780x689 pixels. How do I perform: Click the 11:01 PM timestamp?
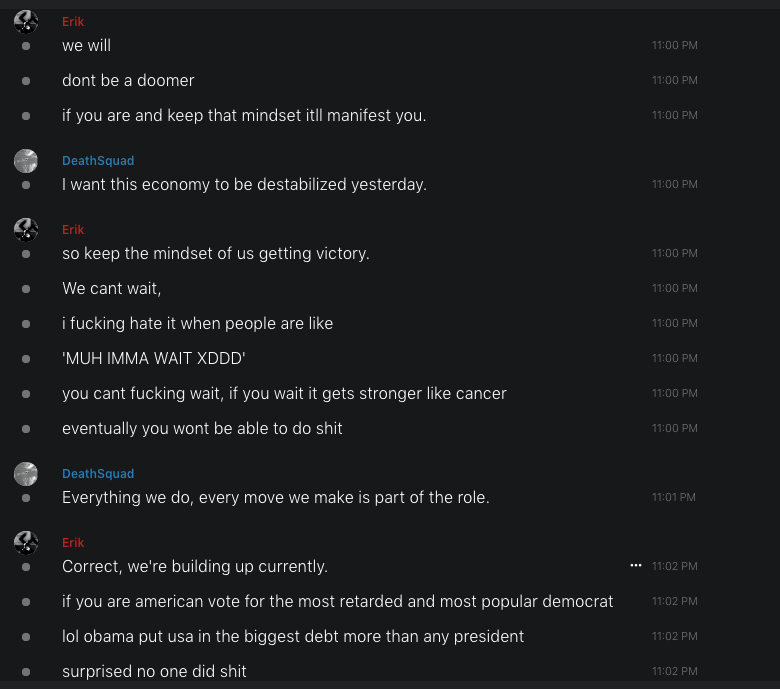pos(673,497)
